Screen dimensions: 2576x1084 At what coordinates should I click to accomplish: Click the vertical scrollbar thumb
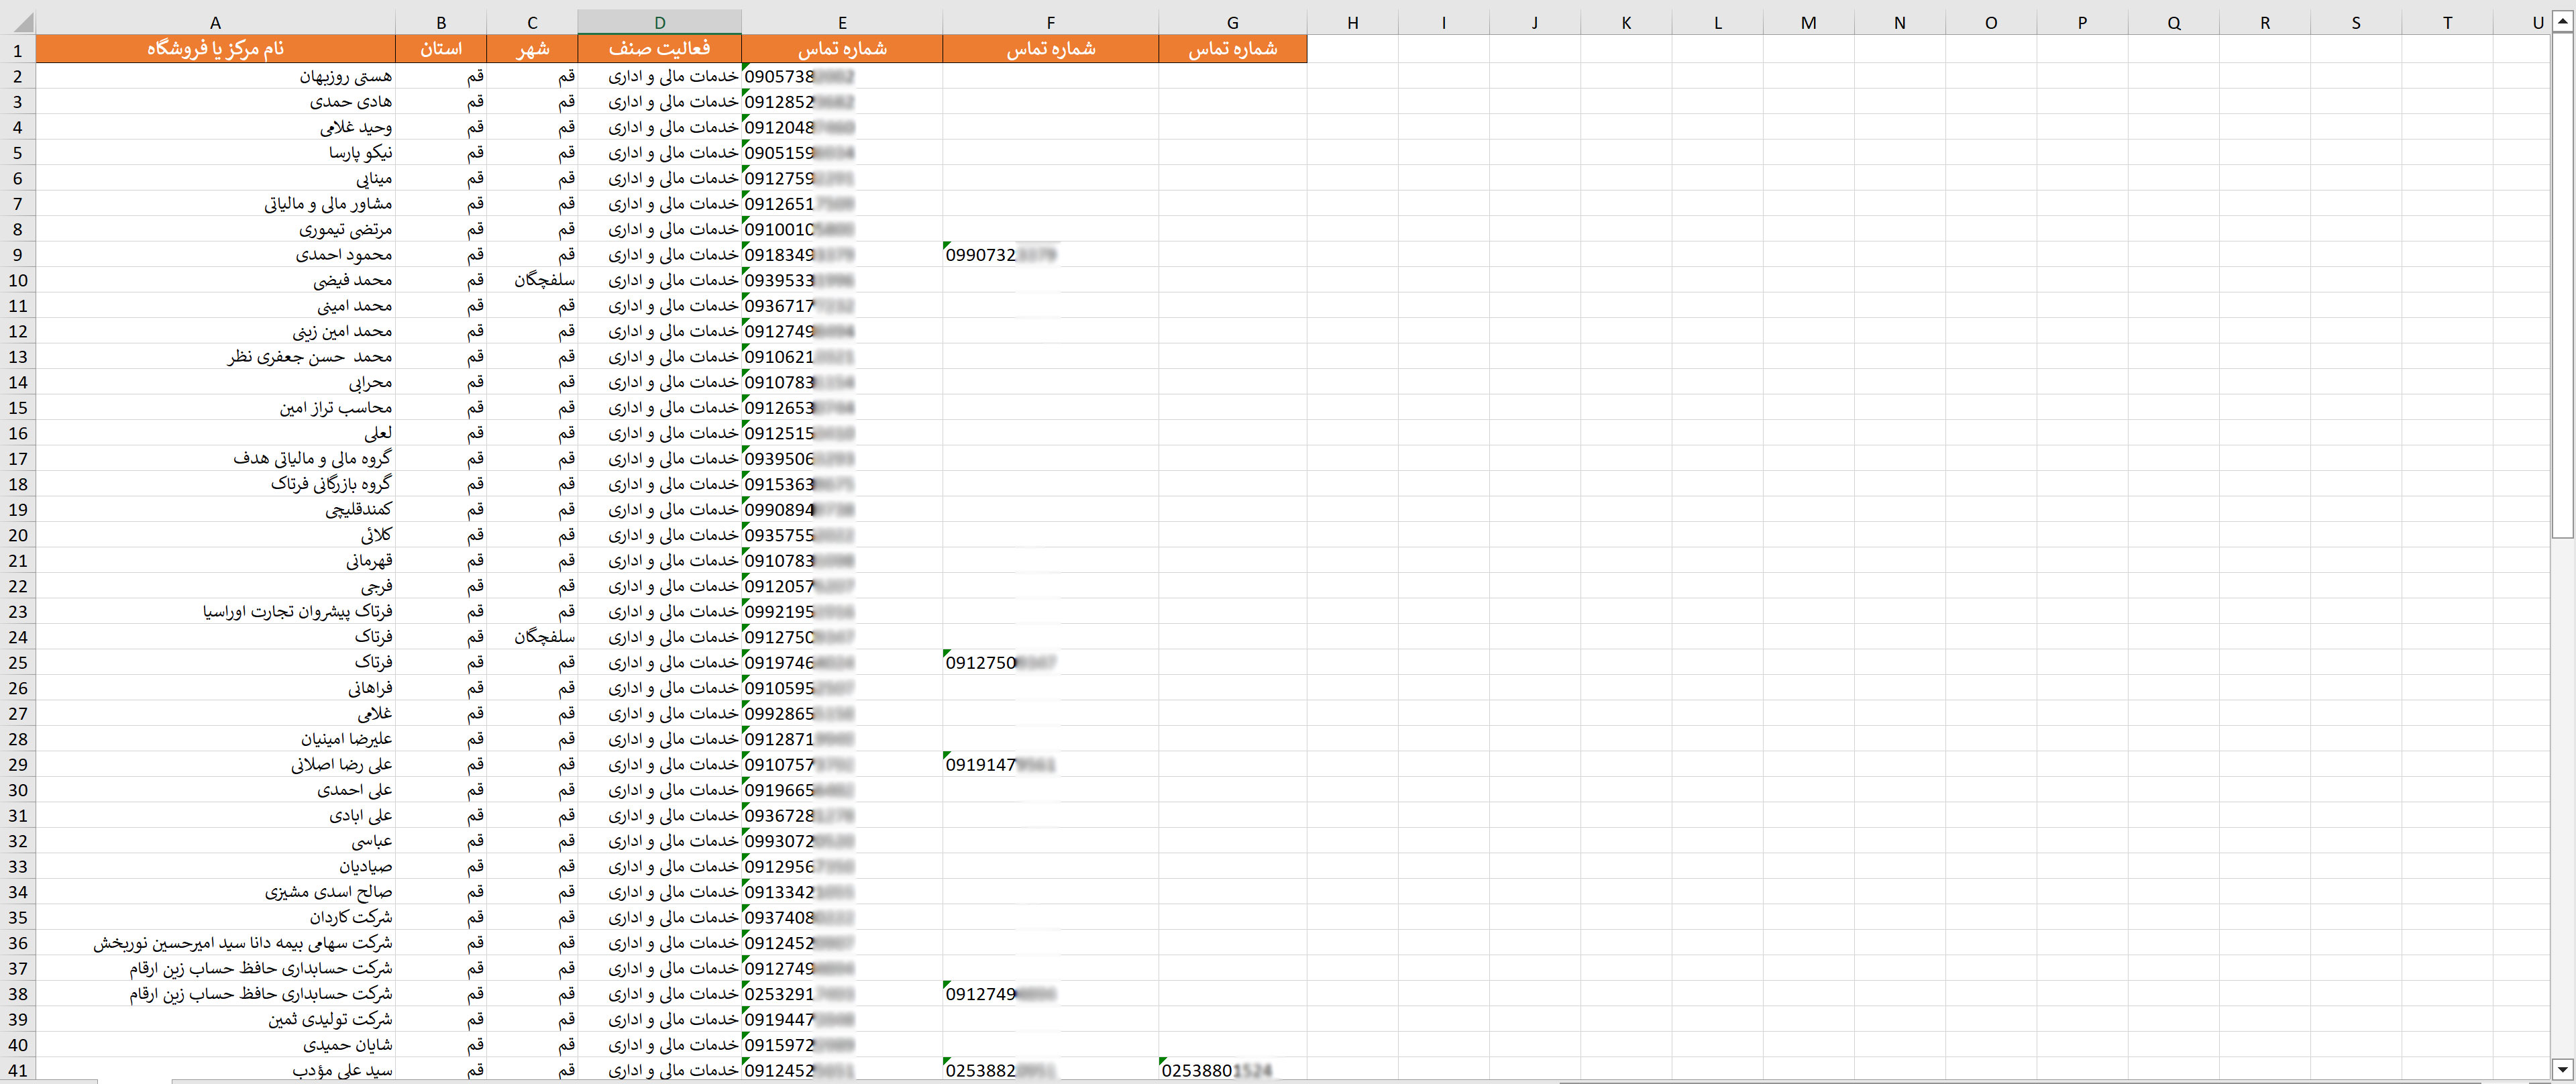point(2562,286)
